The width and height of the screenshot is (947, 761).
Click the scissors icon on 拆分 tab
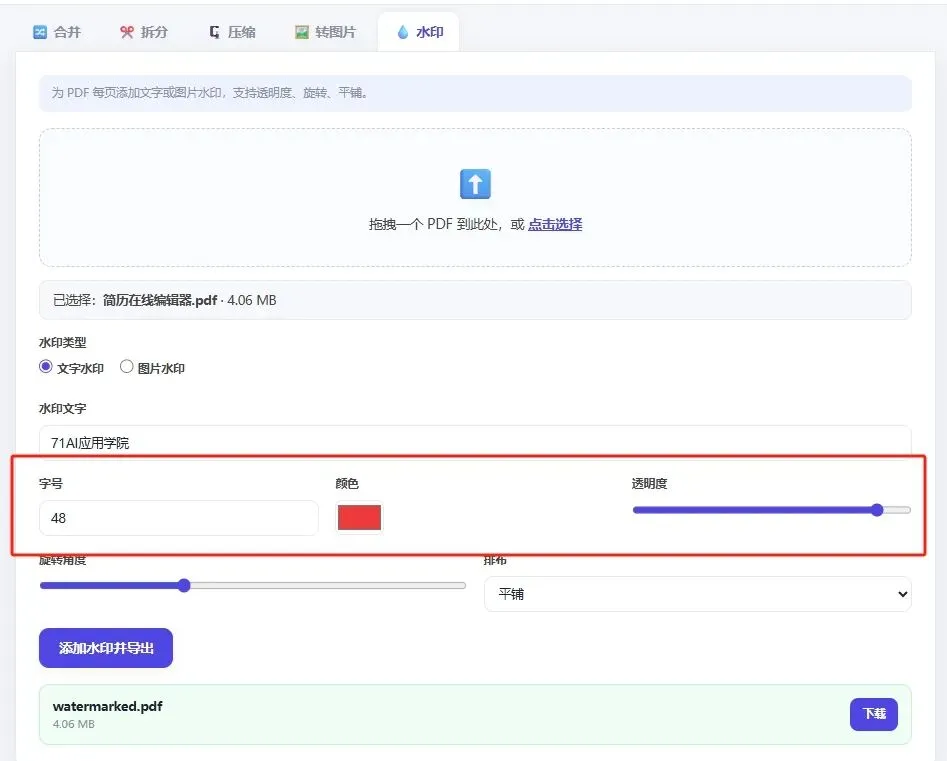[127, 32]
